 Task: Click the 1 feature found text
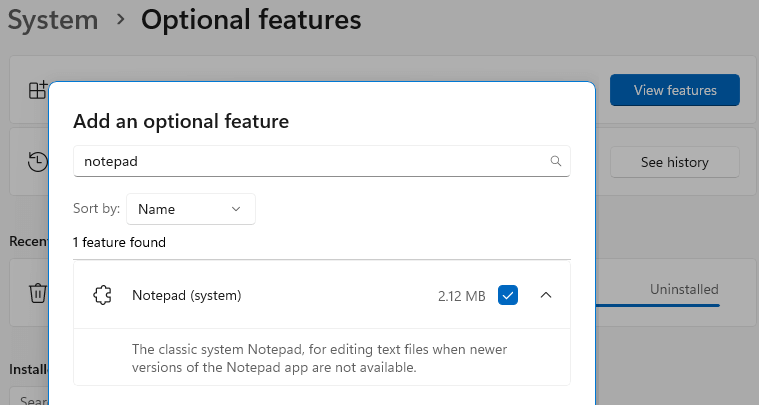(119, 242)
